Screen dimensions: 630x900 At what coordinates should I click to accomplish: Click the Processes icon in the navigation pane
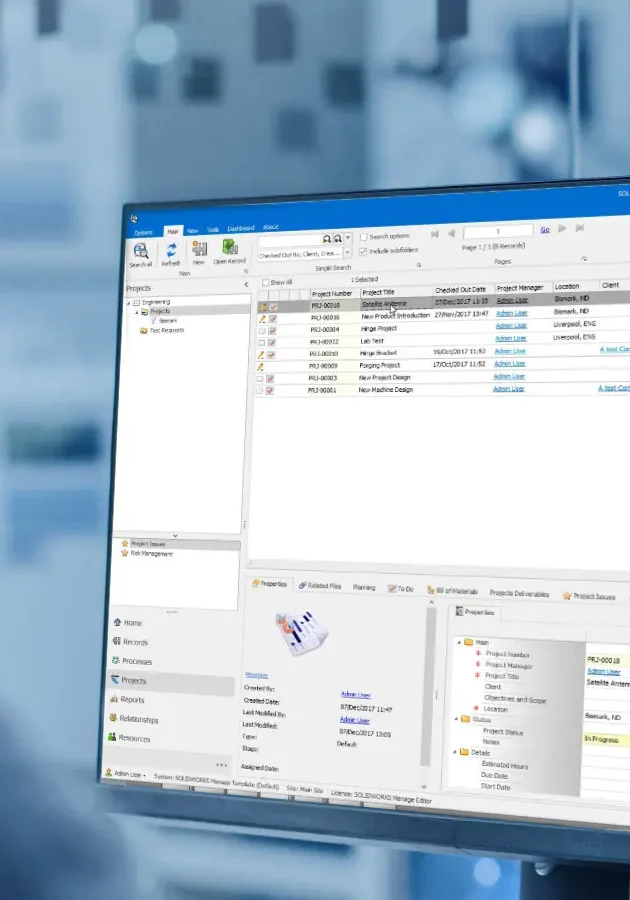click(116, 660)
